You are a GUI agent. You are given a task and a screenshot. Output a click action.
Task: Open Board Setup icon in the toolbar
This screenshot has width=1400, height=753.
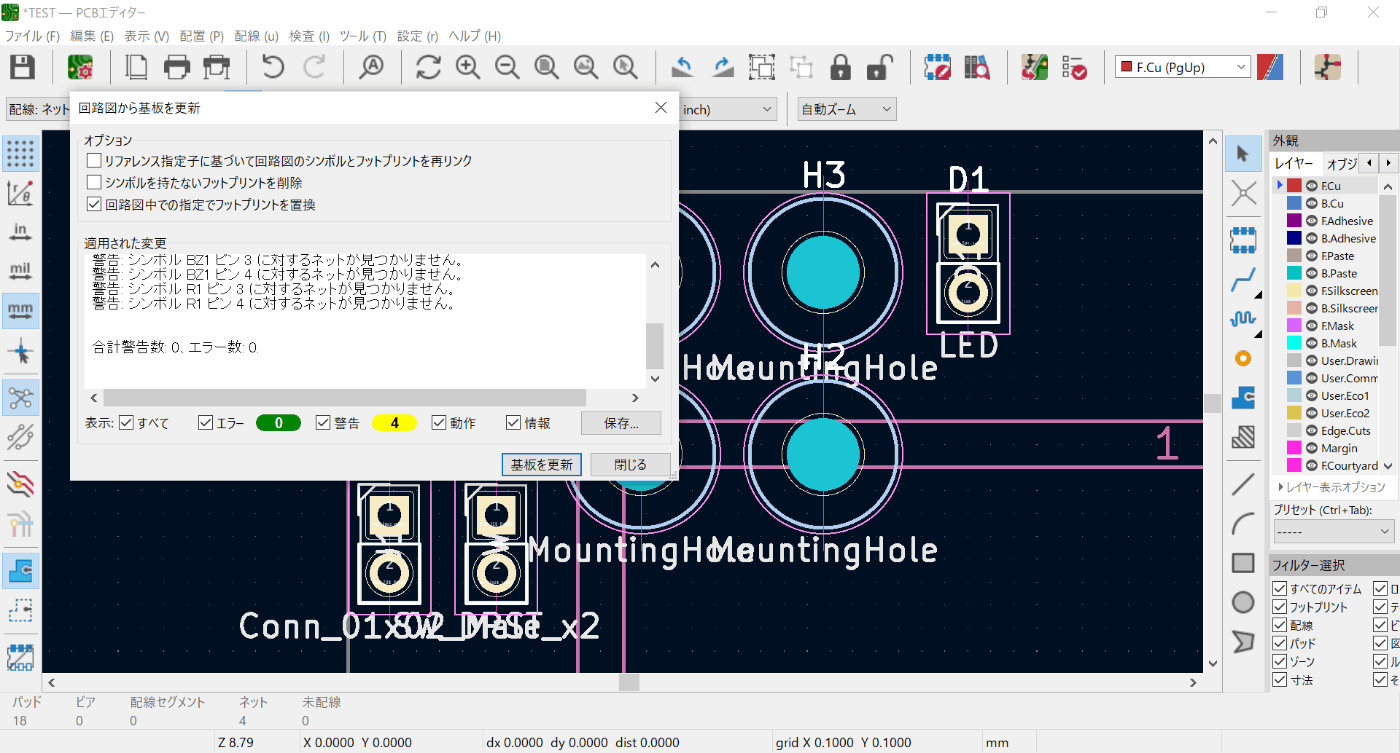click(80, 67)
